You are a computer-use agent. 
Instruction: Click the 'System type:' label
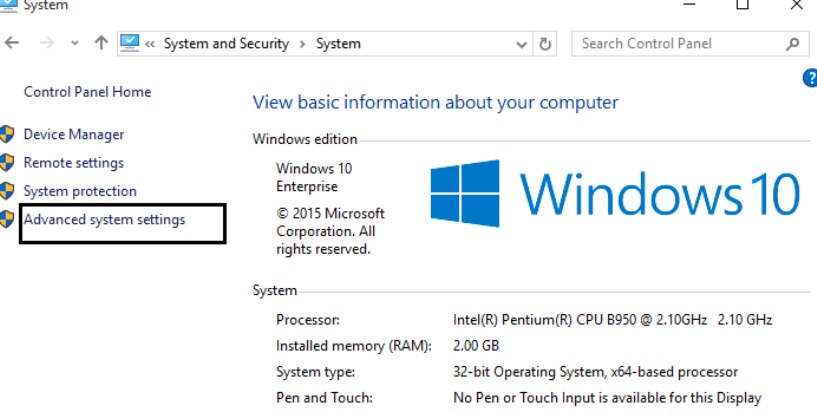316,372
